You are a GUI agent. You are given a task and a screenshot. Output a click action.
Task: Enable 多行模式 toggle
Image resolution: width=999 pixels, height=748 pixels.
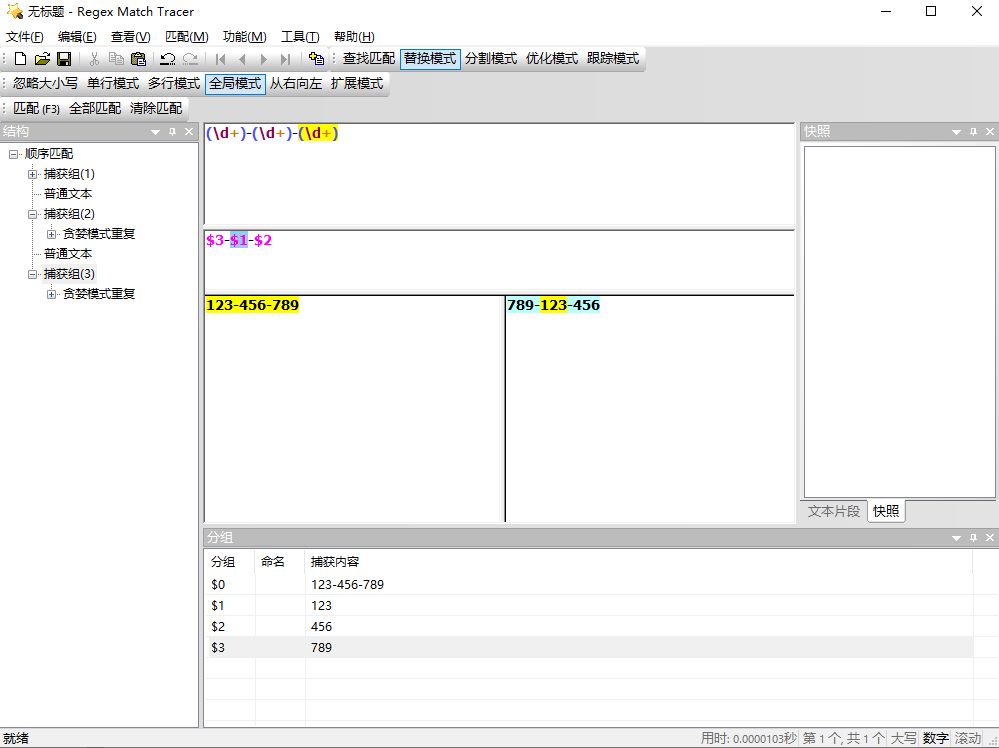[x=174, y=83]
